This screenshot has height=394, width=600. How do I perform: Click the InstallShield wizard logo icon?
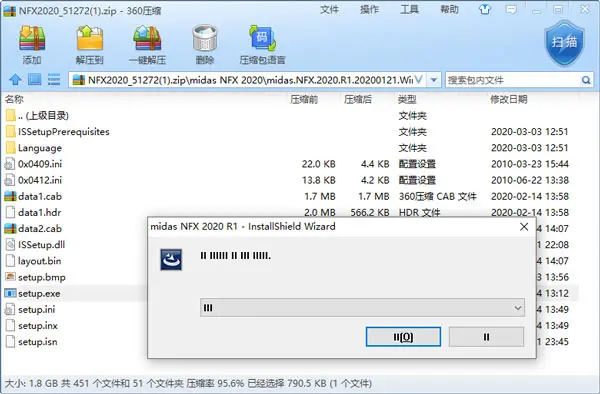click(x=171, y=259)
